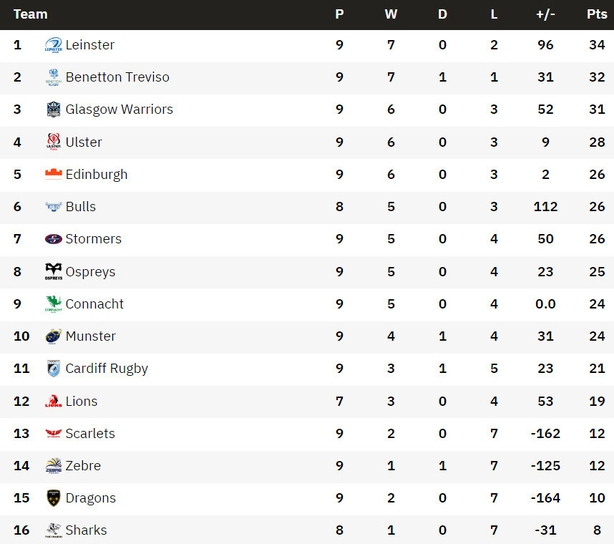
Task: Click the Munster team crest
Action: click(x=53, y=336)
